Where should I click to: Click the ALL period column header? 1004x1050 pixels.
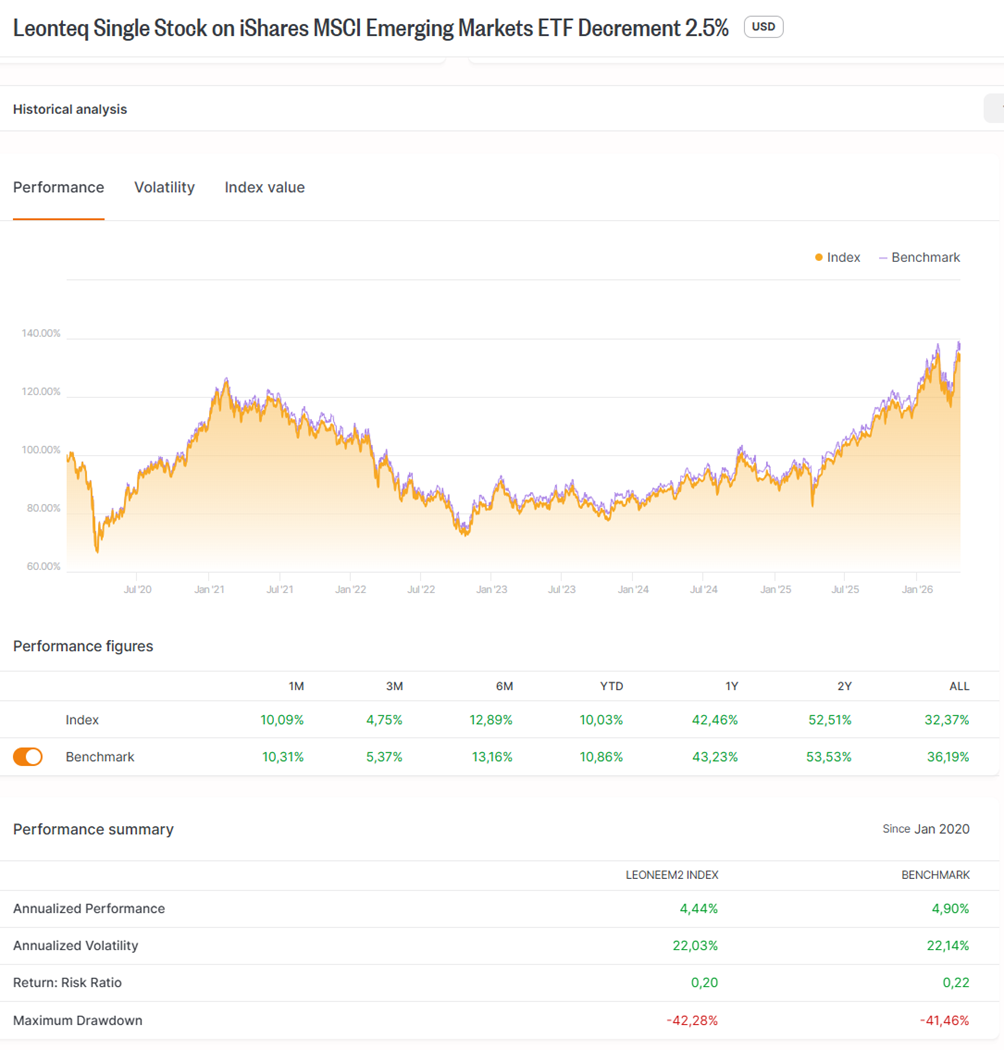(x=958, y=686)
